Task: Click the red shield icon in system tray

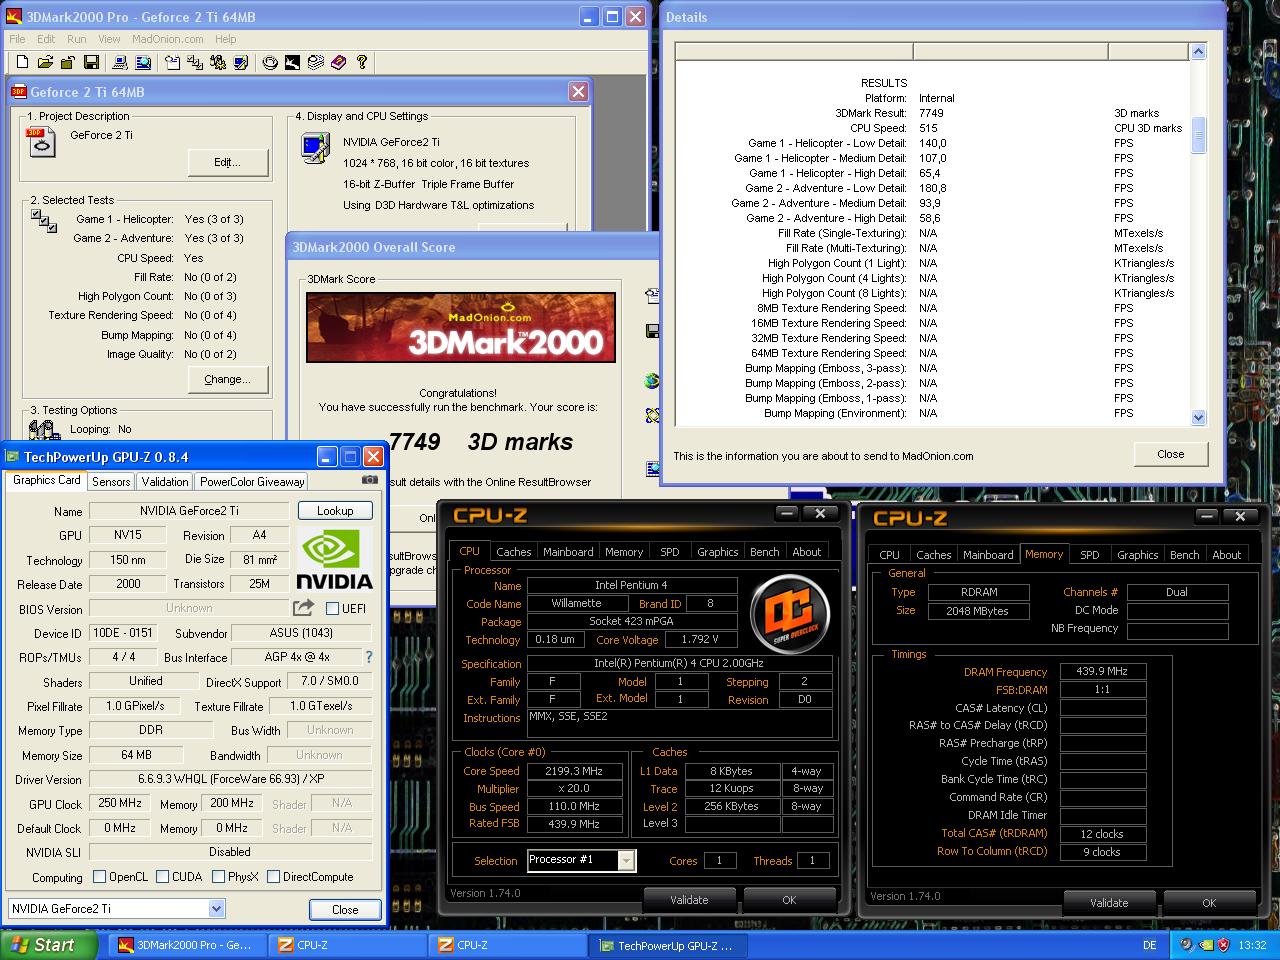Action: 1223,945
